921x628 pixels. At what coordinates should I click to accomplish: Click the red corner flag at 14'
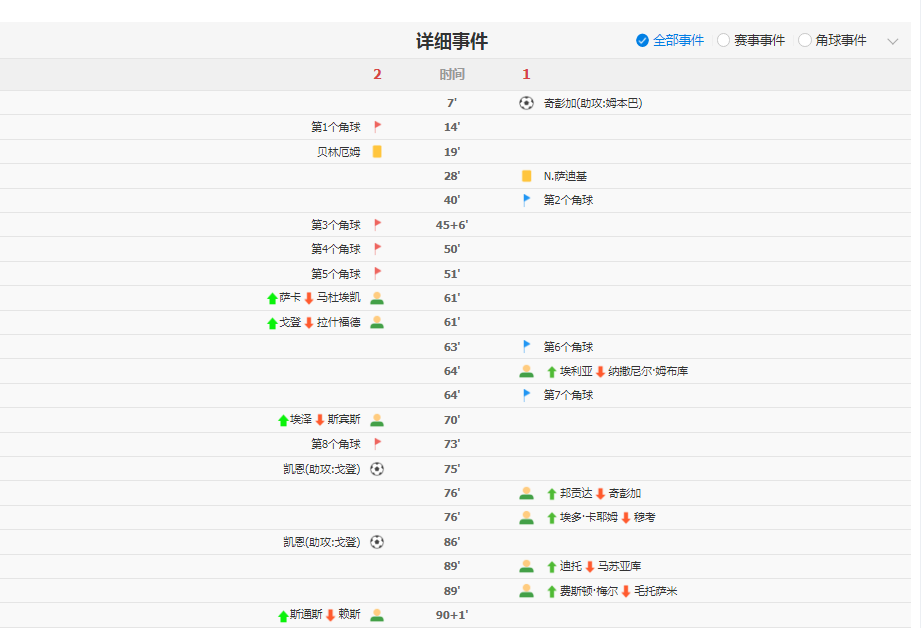tap(378, 127)
